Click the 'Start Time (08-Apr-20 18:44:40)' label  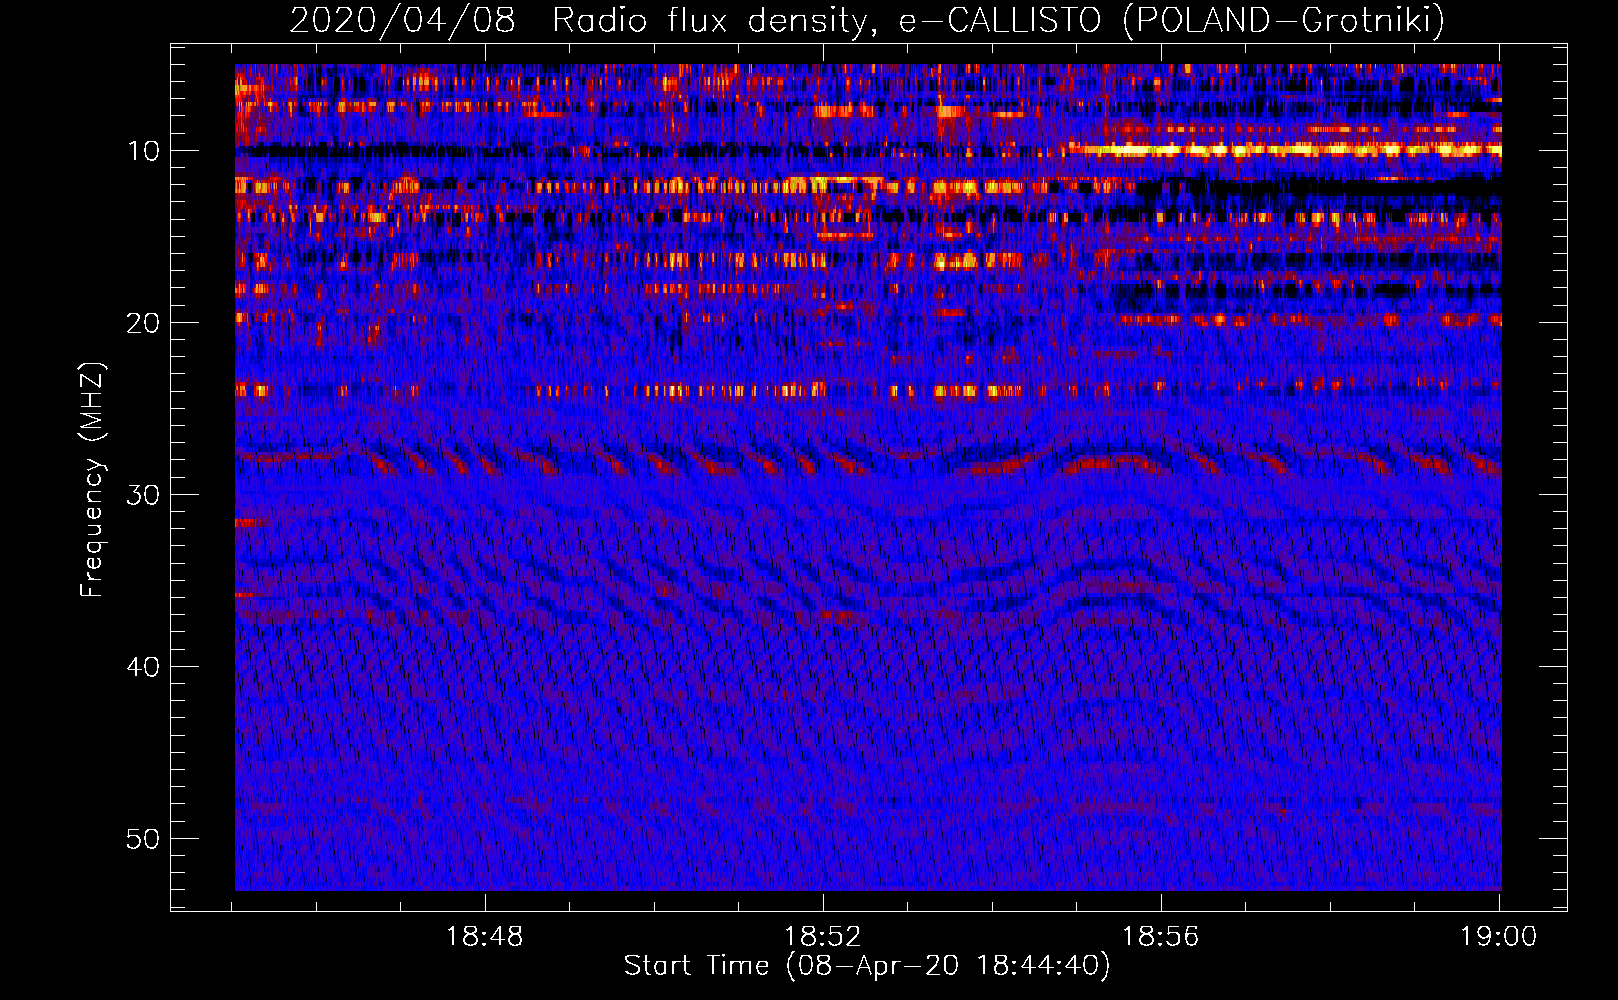coord(867,966)
